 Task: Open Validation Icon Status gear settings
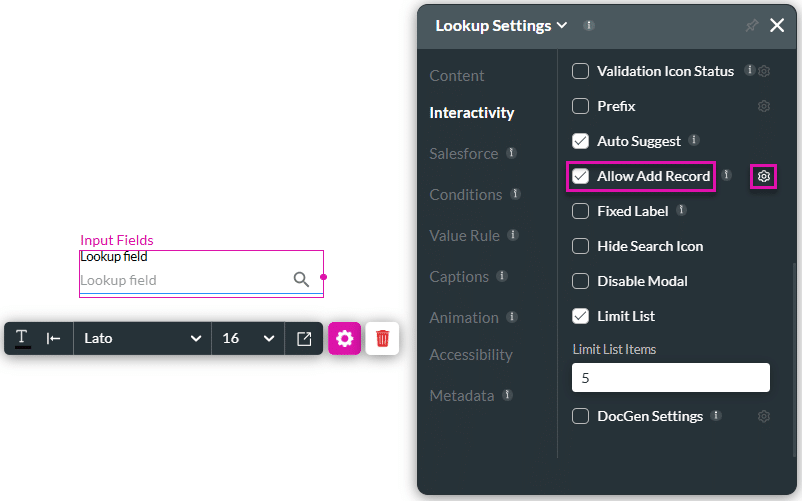pyautogui.click(x=764, y=71)
